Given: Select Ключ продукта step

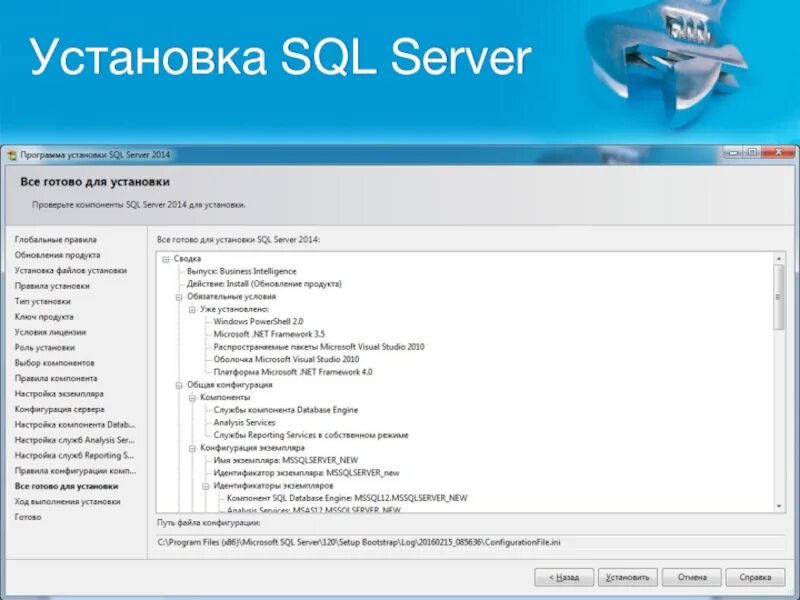Looking at the screenshot, I should tap(44, 317).
